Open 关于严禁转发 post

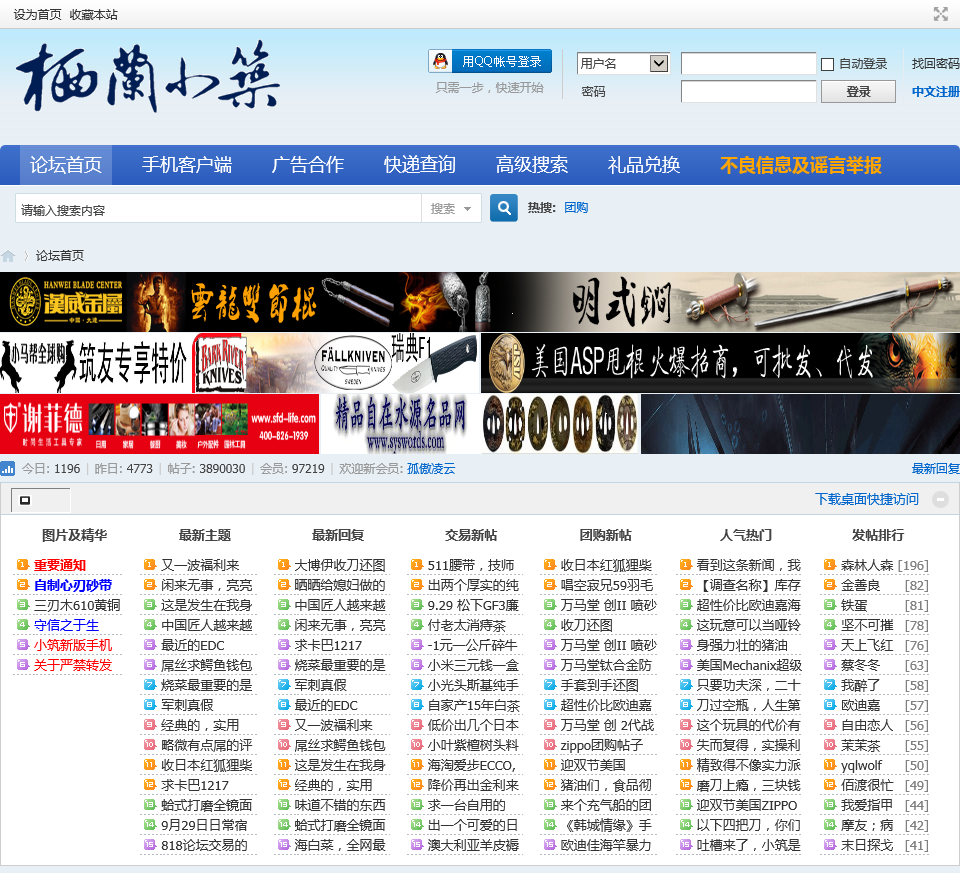click(x=73, y=665)
